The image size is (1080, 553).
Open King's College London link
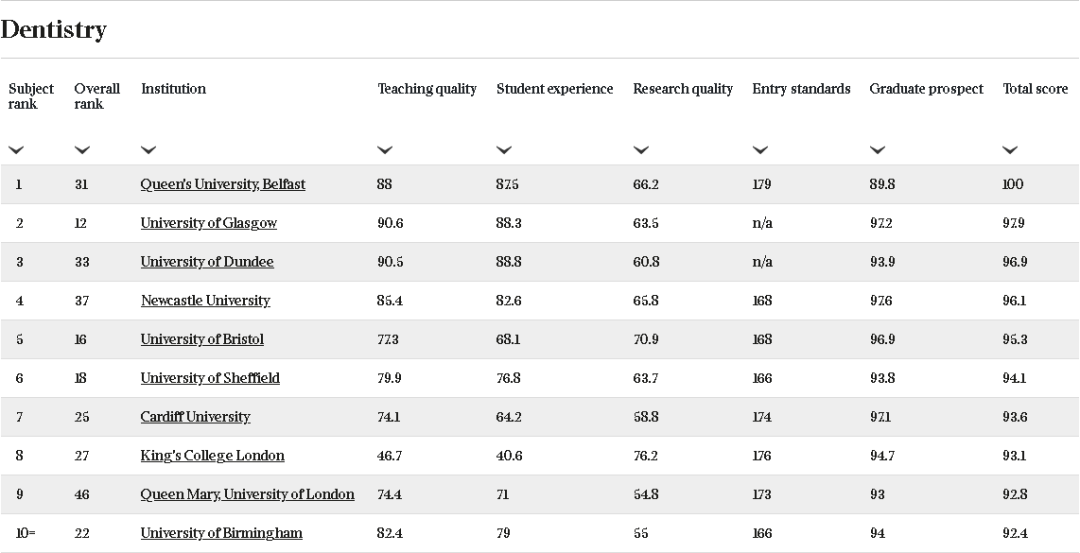[212, 456]
